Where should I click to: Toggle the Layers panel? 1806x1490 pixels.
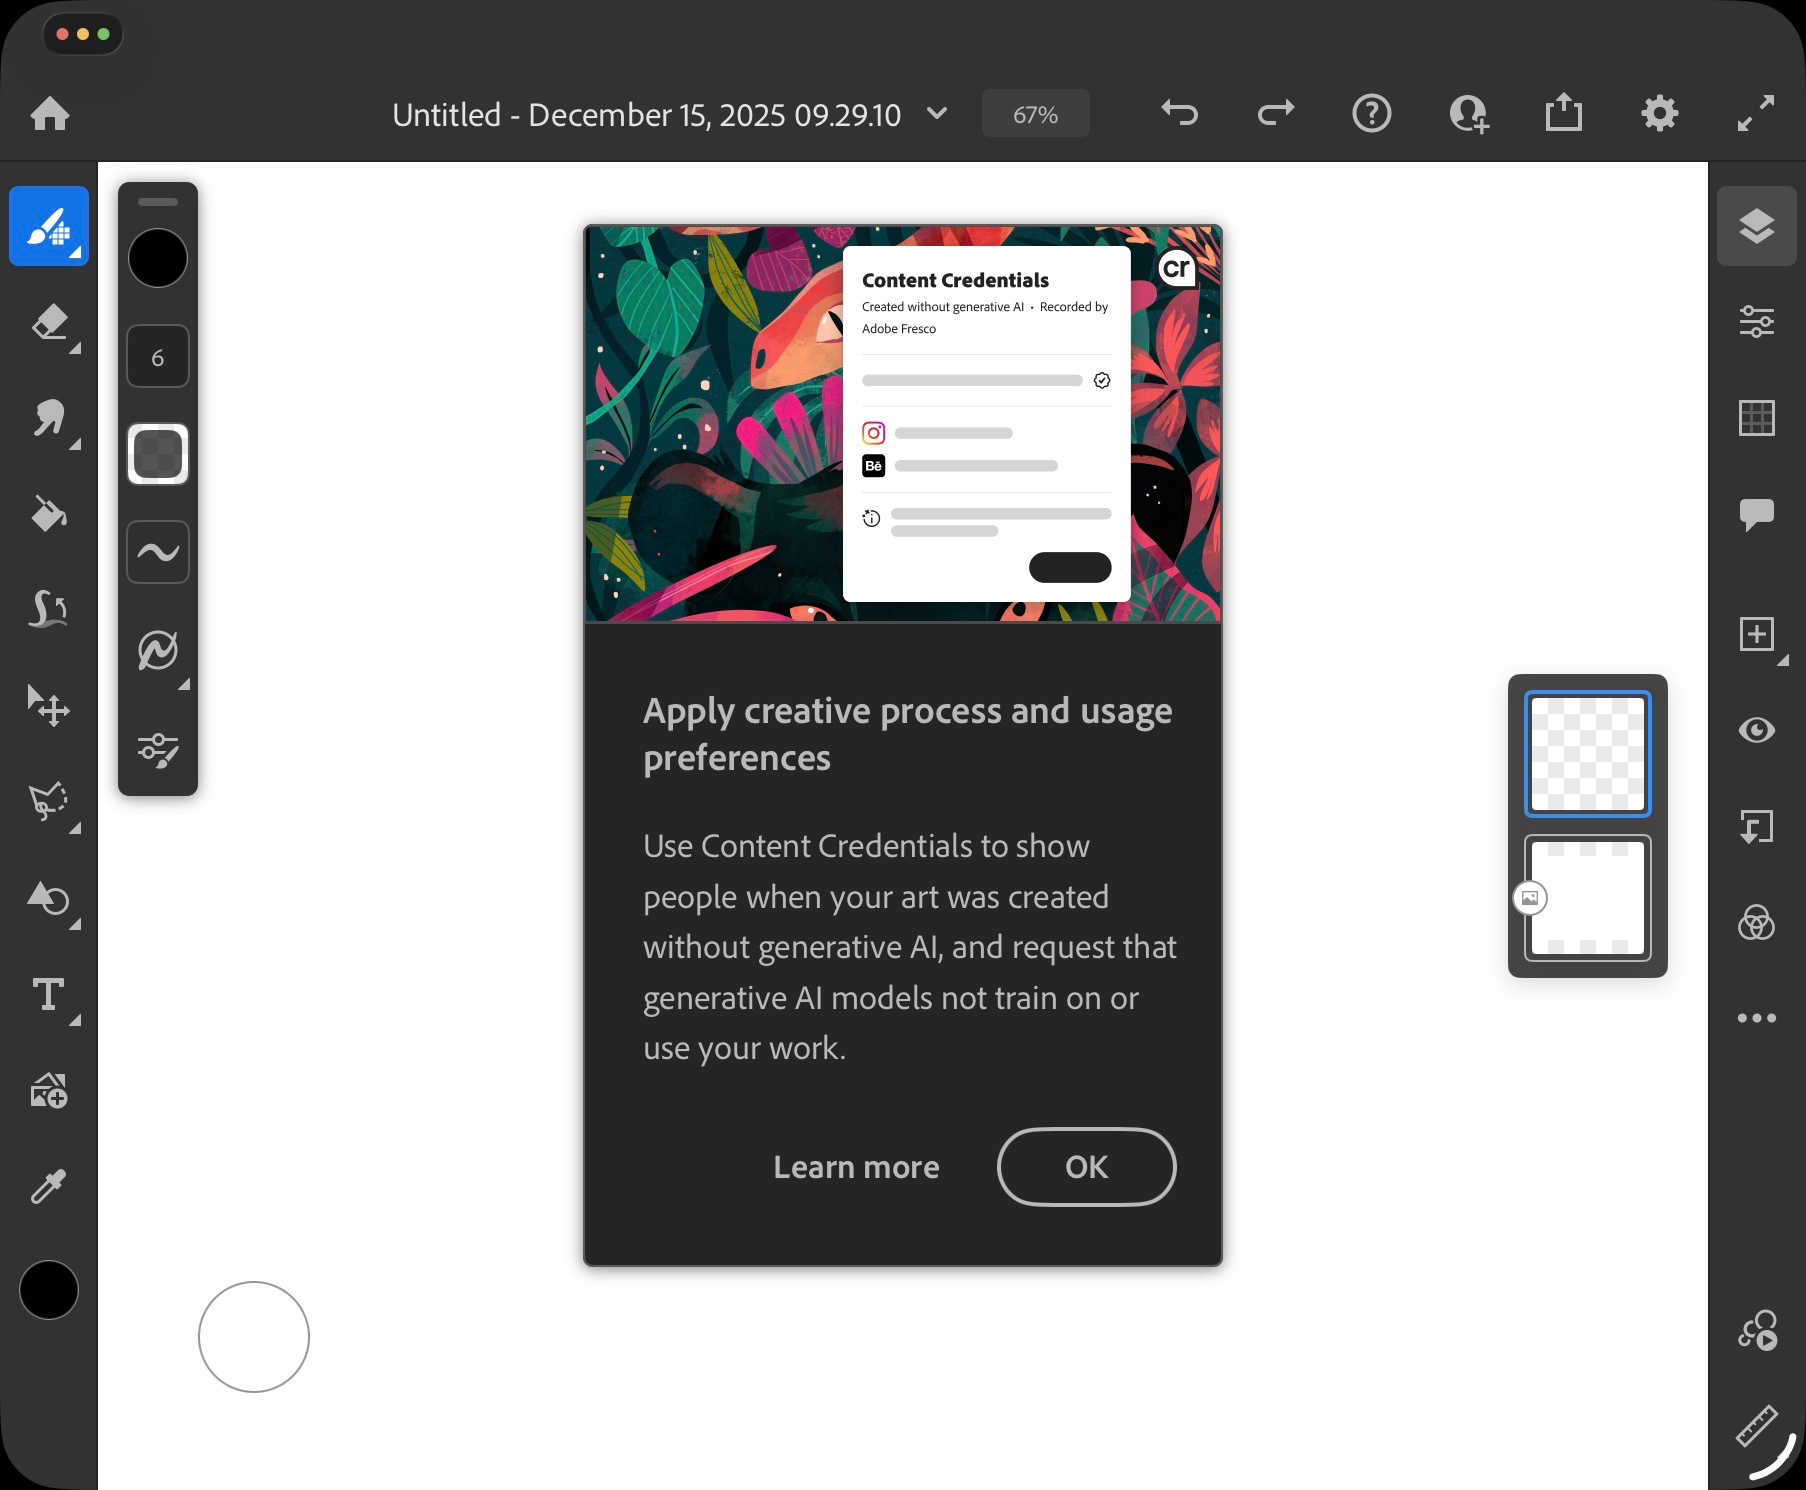(x=1756, y=227)
